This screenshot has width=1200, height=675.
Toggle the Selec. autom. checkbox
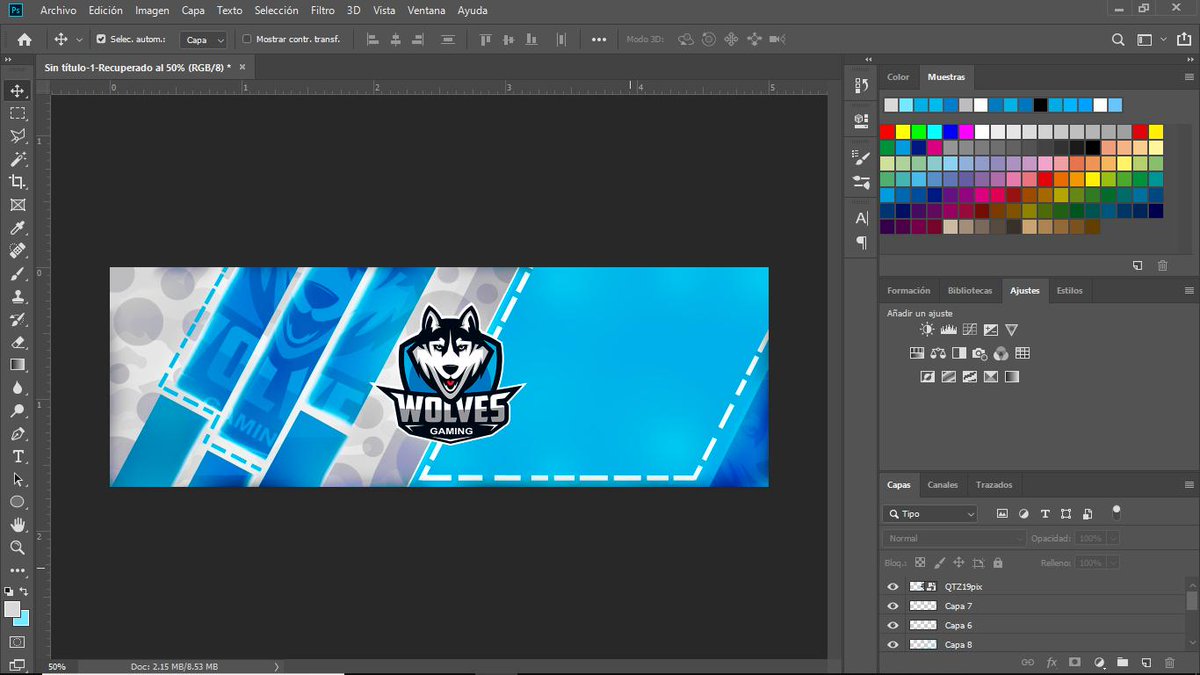click(100, 39)
